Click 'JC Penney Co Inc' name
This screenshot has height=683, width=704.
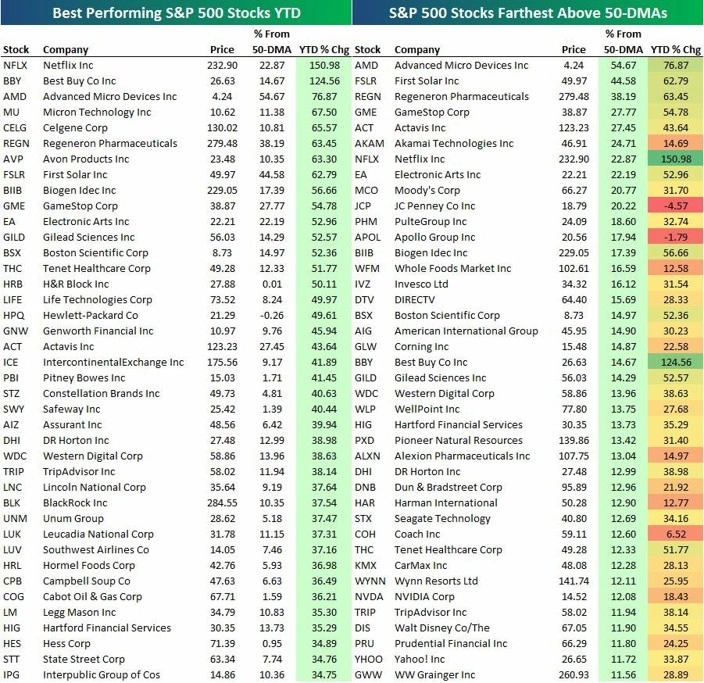pos(435,206)
